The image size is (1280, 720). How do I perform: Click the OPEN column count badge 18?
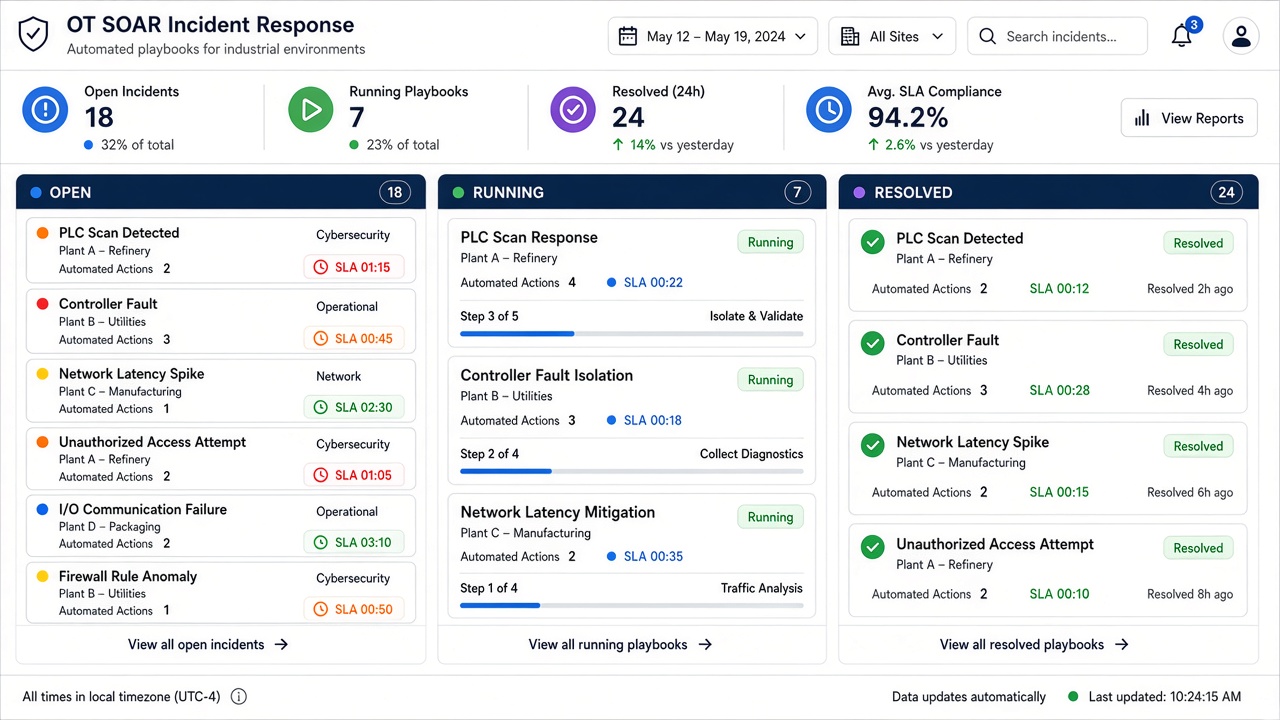pos(395,192)
